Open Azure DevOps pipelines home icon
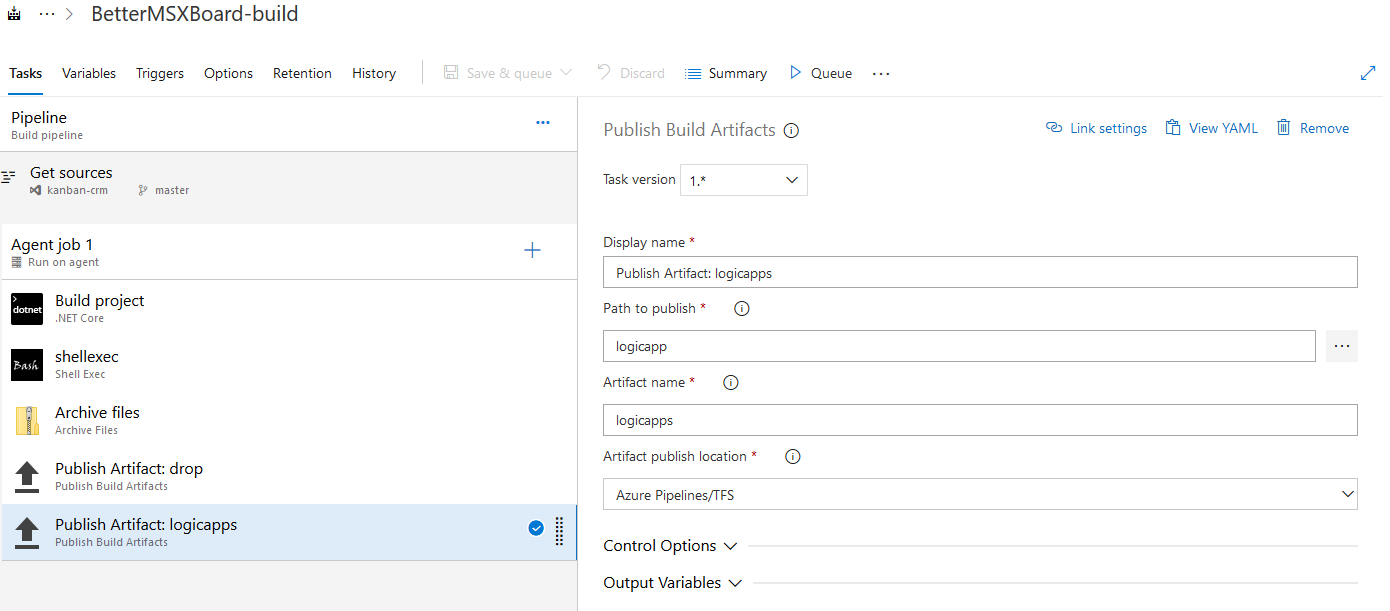This screenshot has height=611, width=1390. (15, 14)
